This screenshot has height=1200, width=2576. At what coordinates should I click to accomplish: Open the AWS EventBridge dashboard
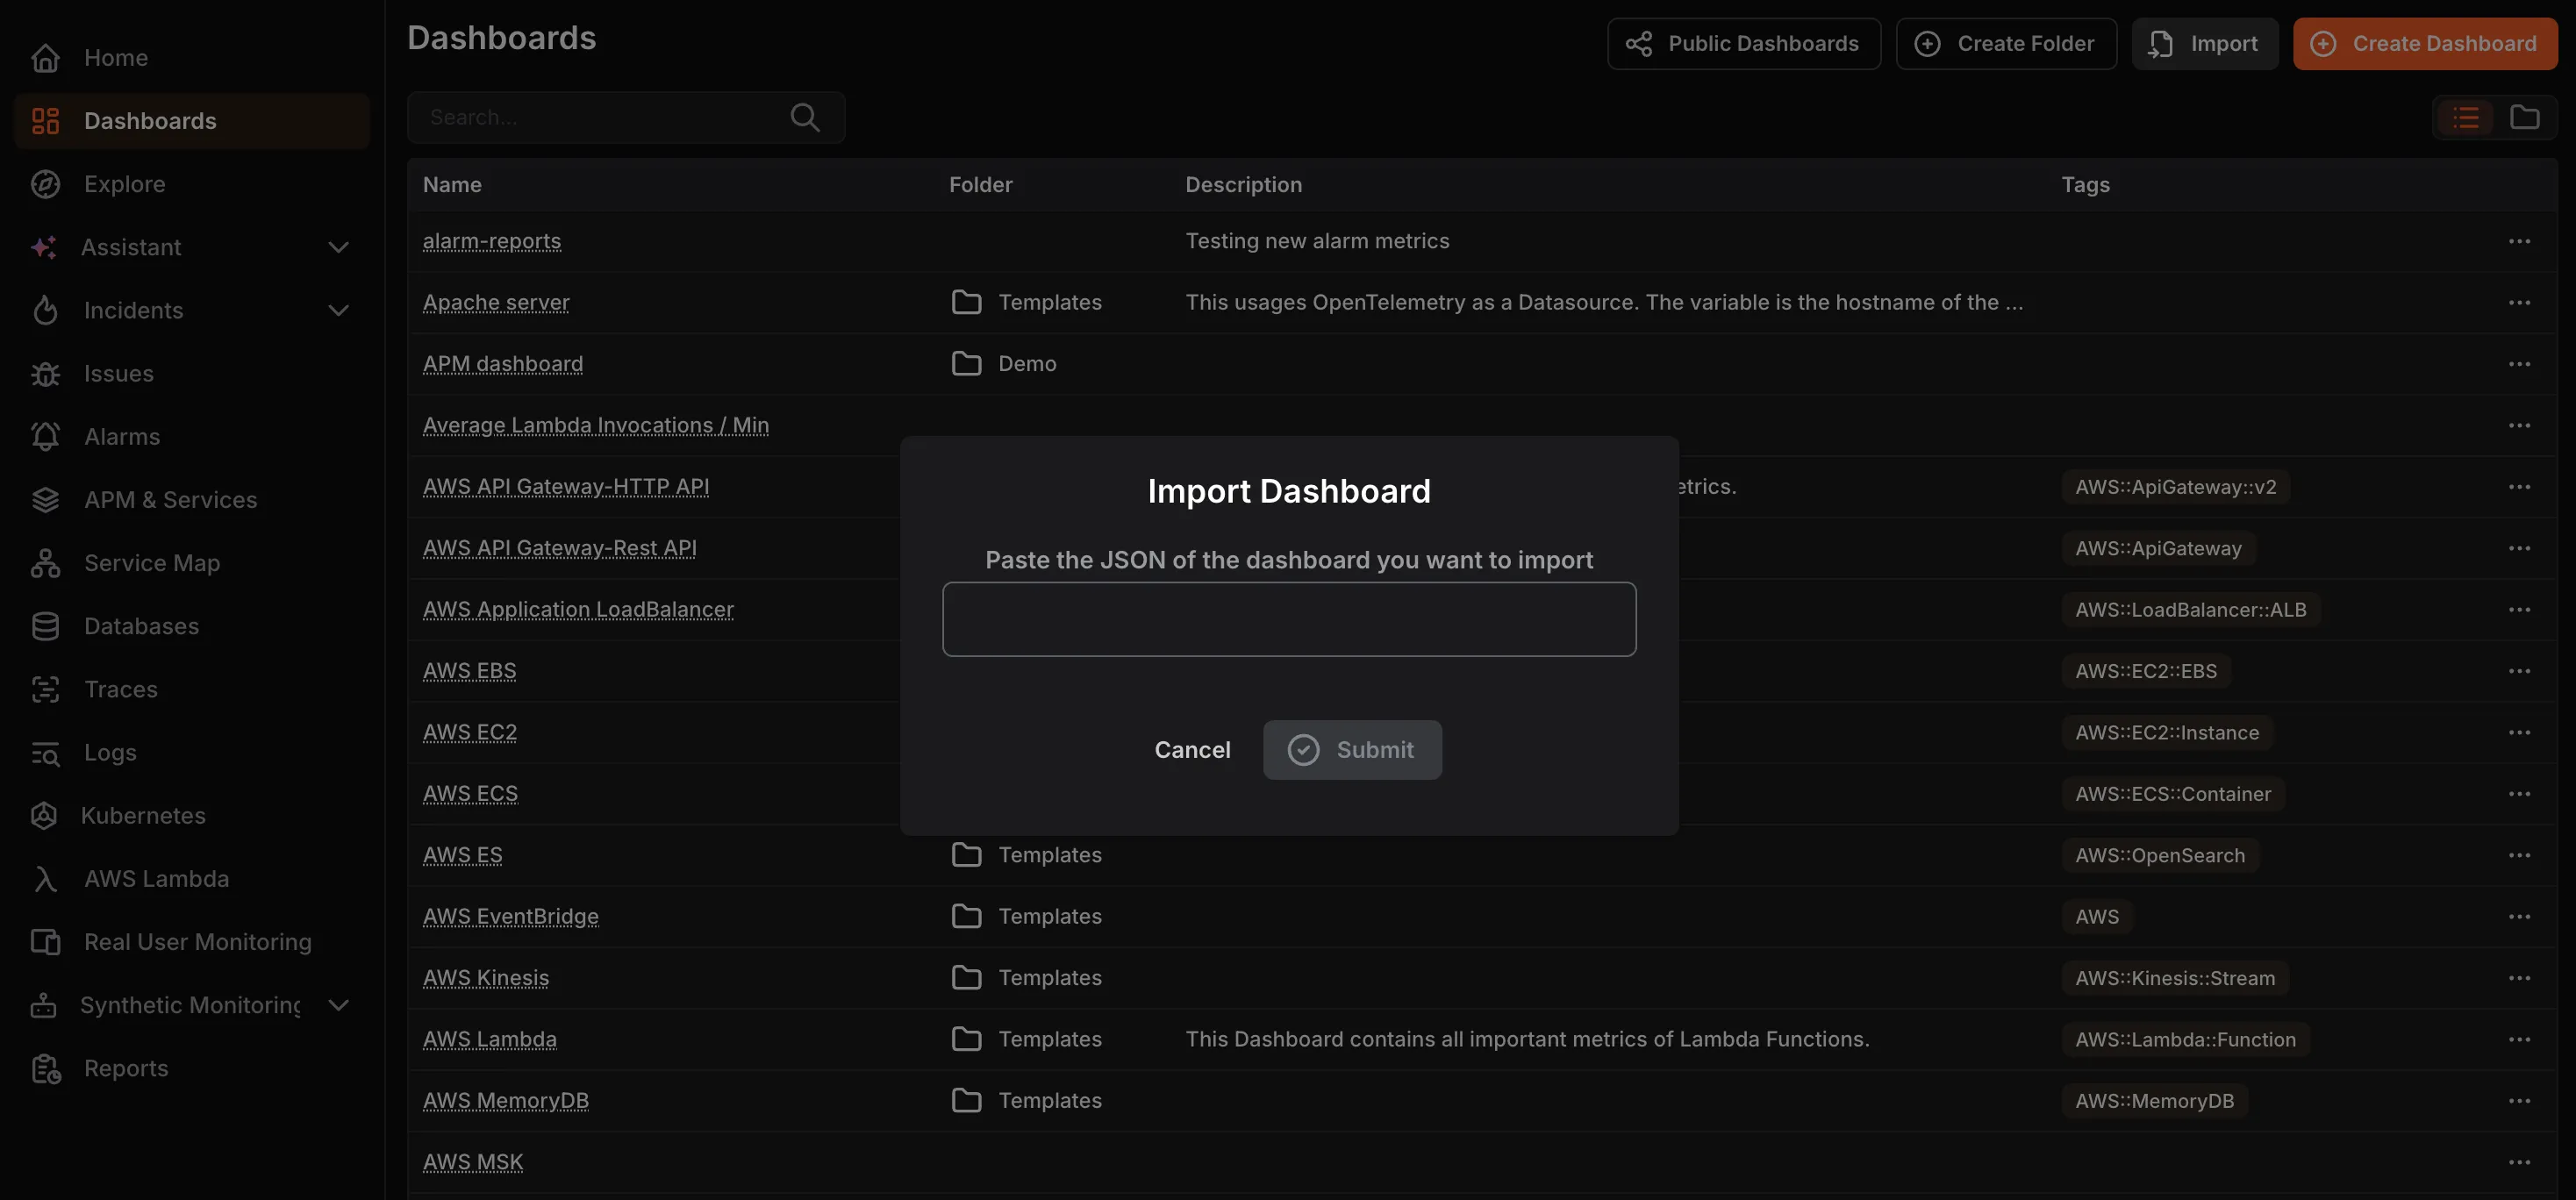point(511,916)
